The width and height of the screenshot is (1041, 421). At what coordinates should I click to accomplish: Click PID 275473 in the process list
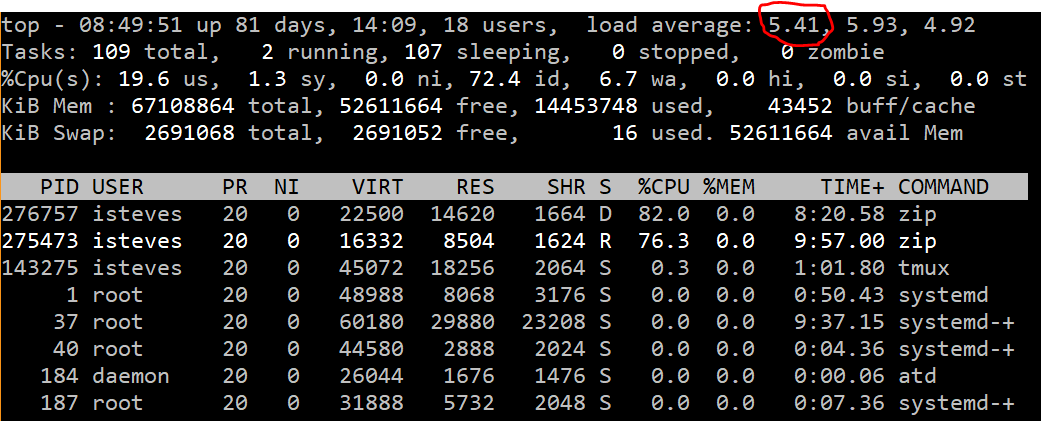40,240
